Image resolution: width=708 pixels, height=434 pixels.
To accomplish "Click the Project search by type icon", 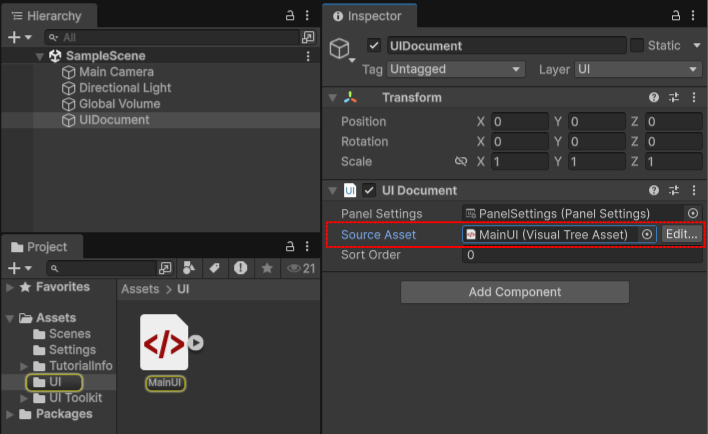I will pyautogui.click(x=189, y=268).
